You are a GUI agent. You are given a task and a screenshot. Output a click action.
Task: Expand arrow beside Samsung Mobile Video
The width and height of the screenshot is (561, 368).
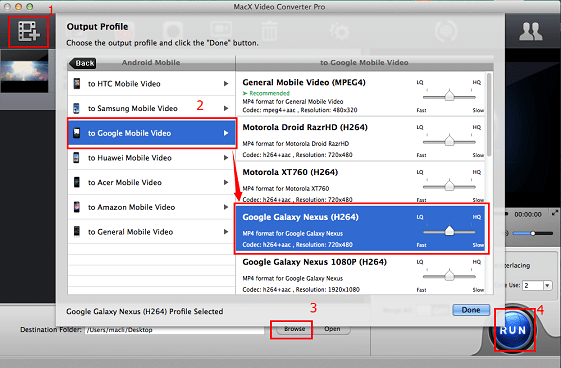click(226, 108)
